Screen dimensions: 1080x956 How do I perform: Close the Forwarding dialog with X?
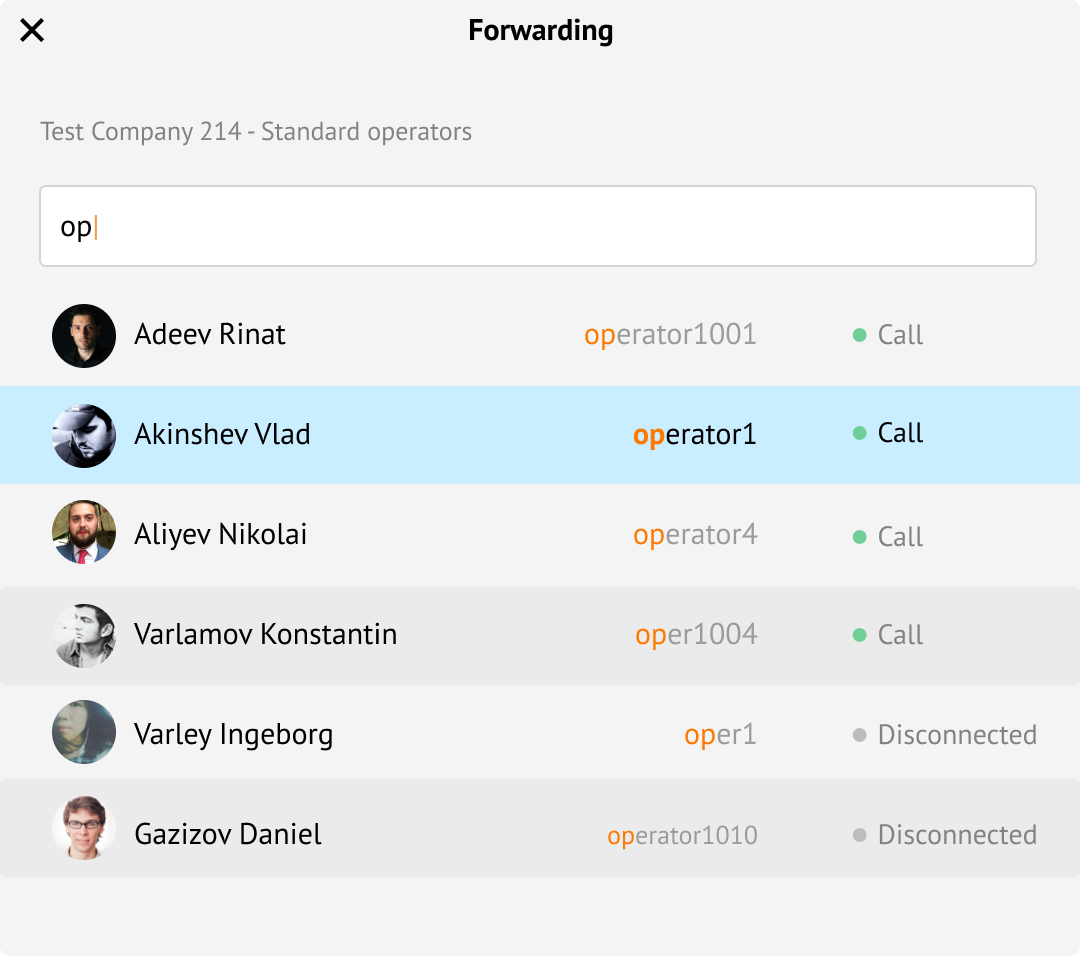coord(32,30)
